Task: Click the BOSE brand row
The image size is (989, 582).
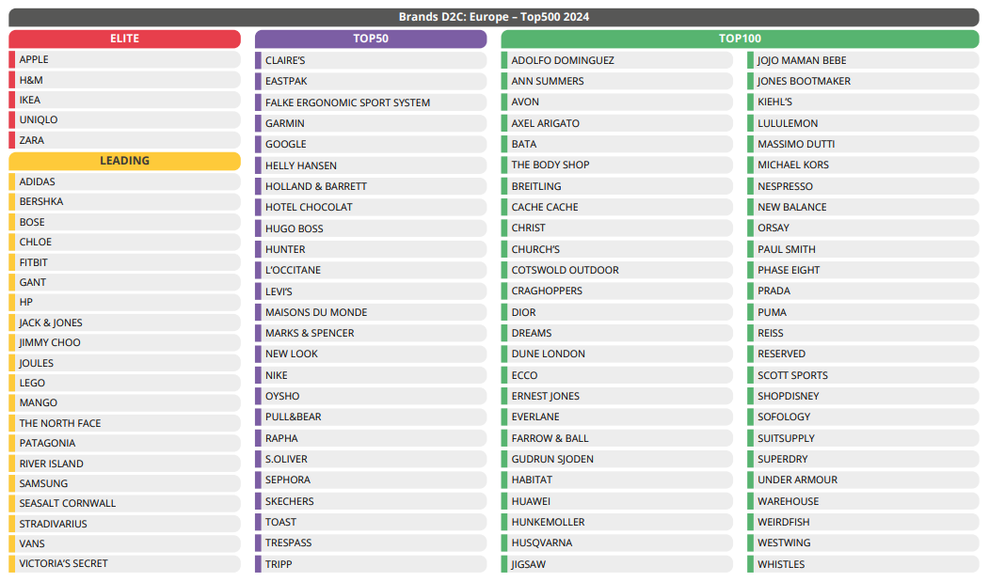Action: [124, 222]
